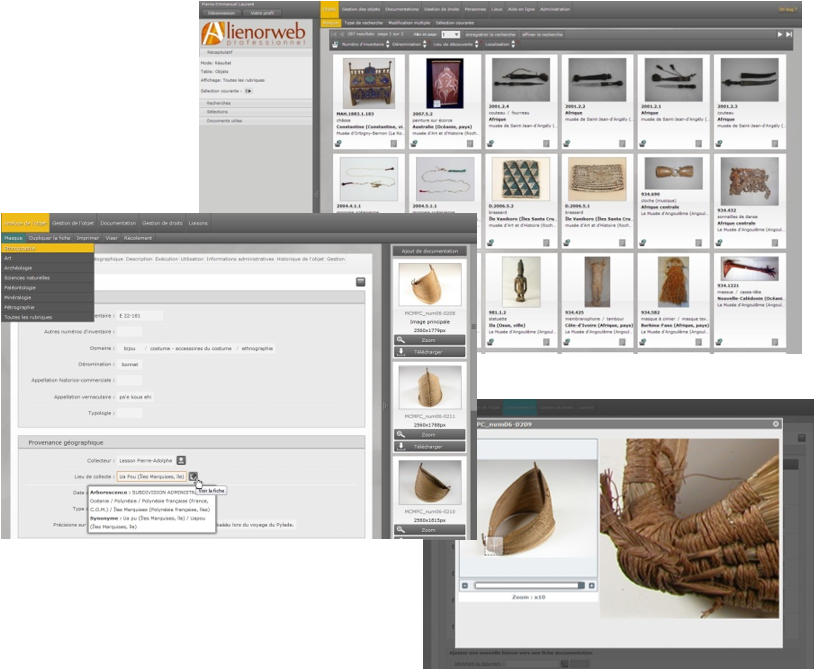Select the checkbox on the MAH.1883.1.183 card
Image resolution: width=814 pixels, height=669 pixels.
pos(394,143)
